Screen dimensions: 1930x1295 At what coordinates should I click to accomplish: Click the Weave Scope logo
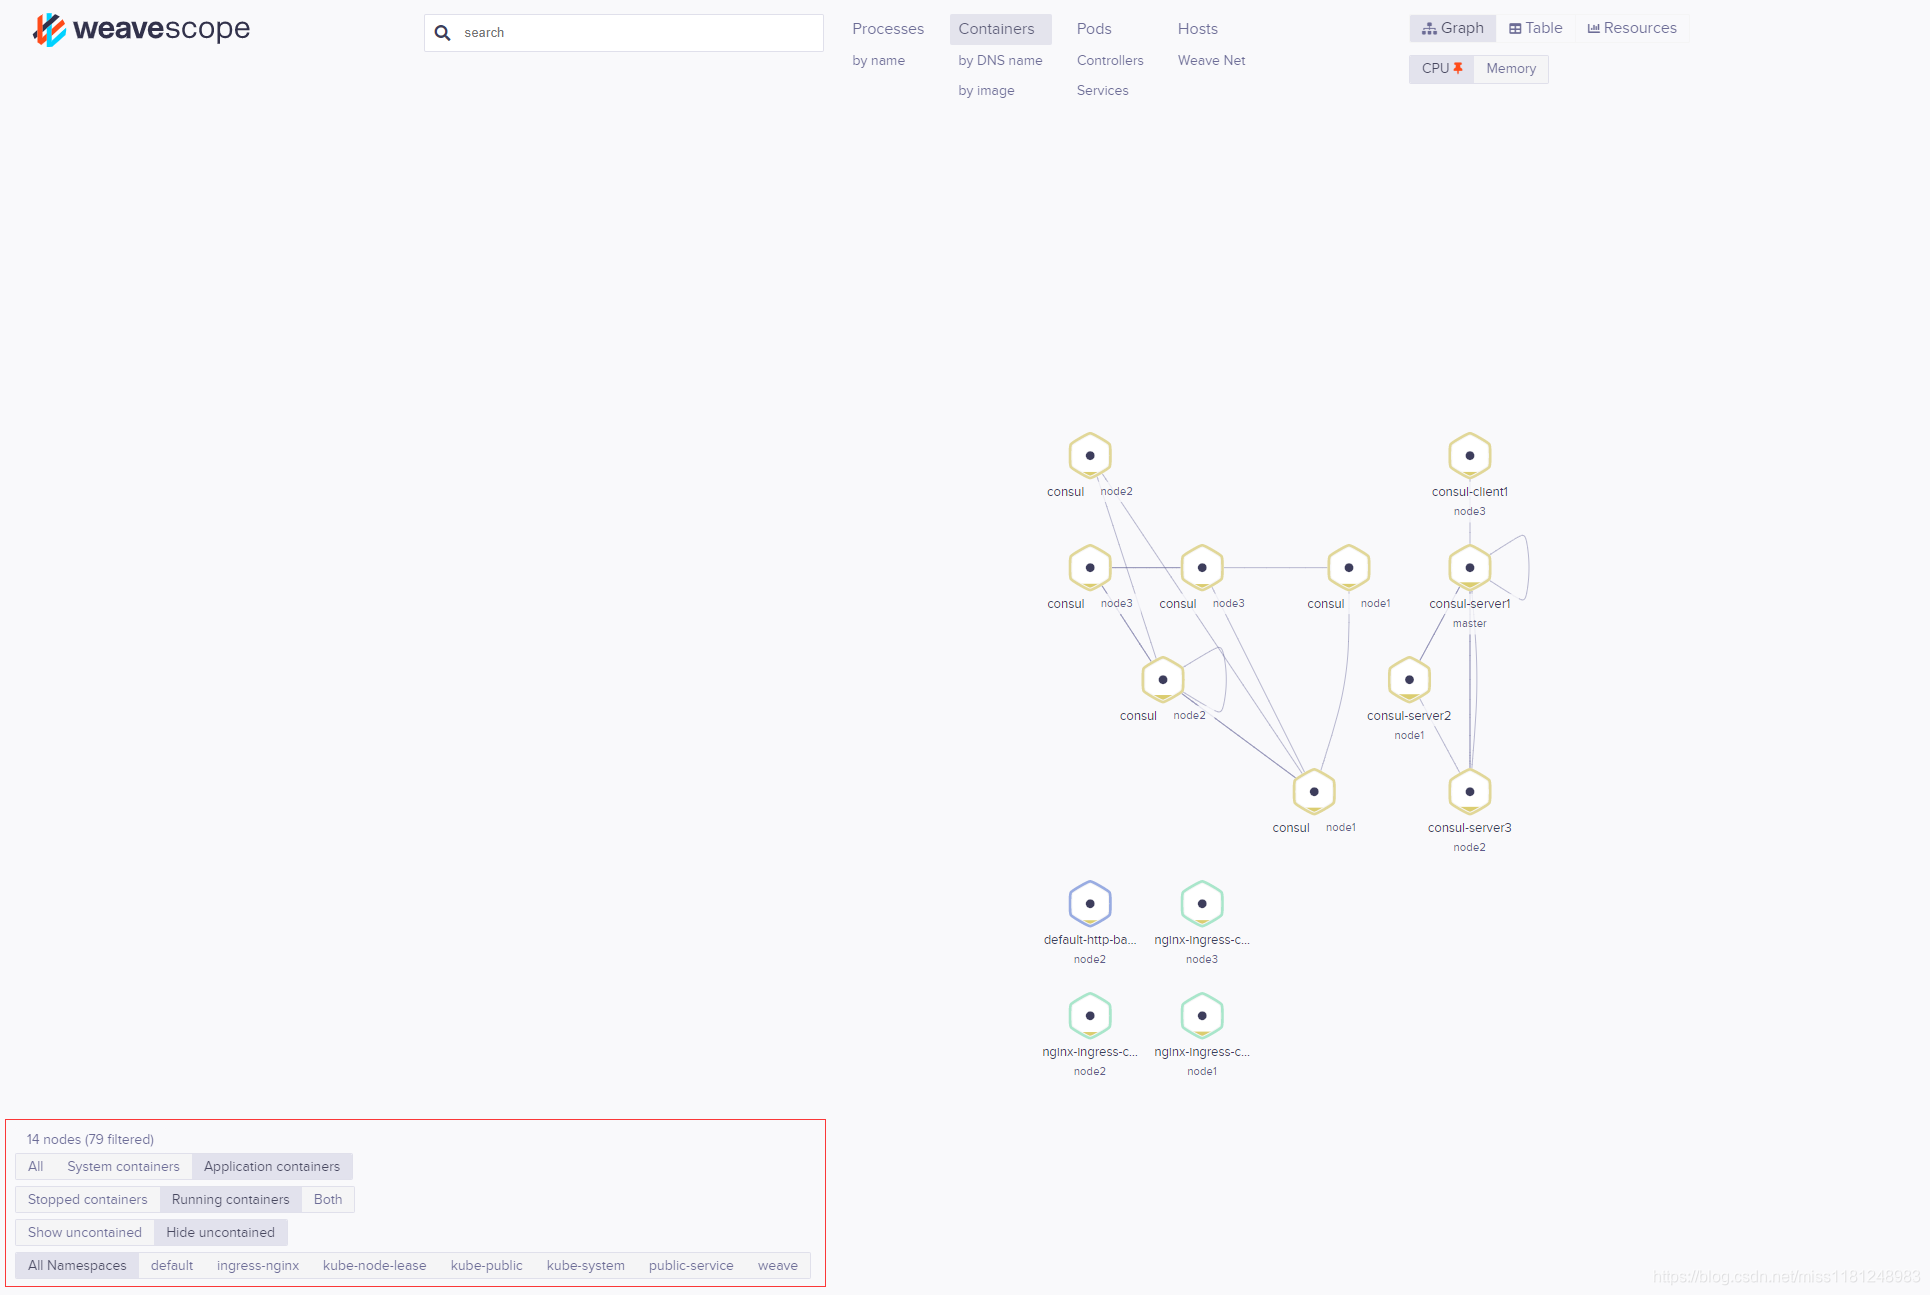[141, 30]
